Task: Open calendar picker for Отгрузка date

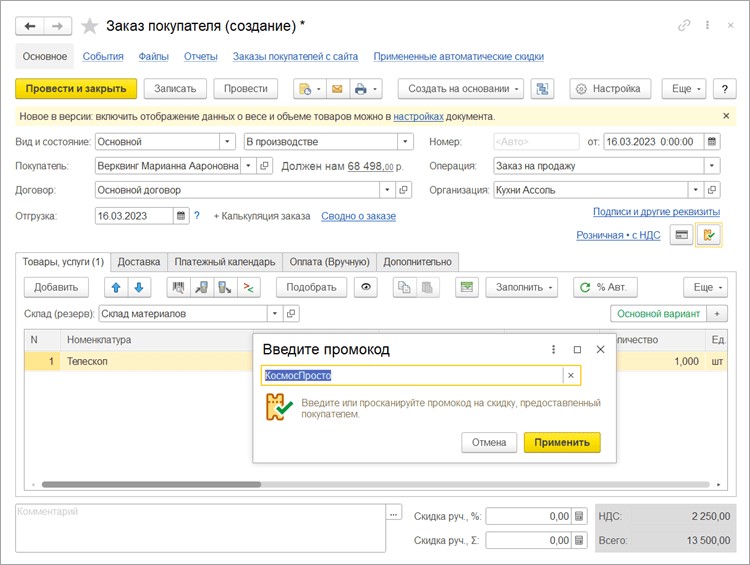Action: pyautogui.click(x=181, y=216)
